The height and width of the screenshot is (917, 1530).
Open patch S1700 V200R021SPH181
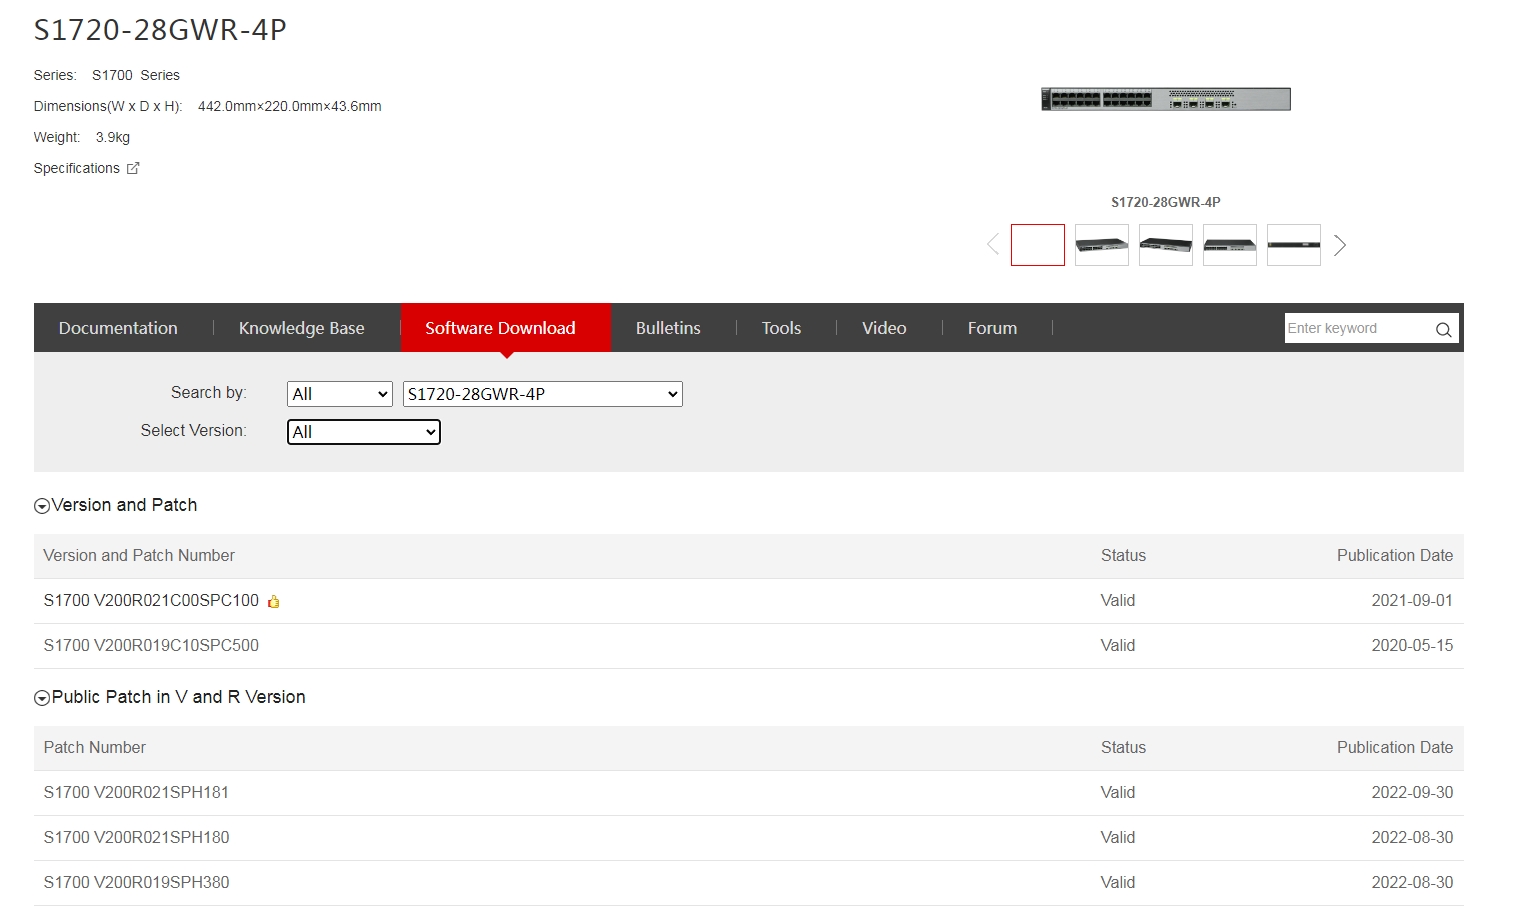(136, 793)
